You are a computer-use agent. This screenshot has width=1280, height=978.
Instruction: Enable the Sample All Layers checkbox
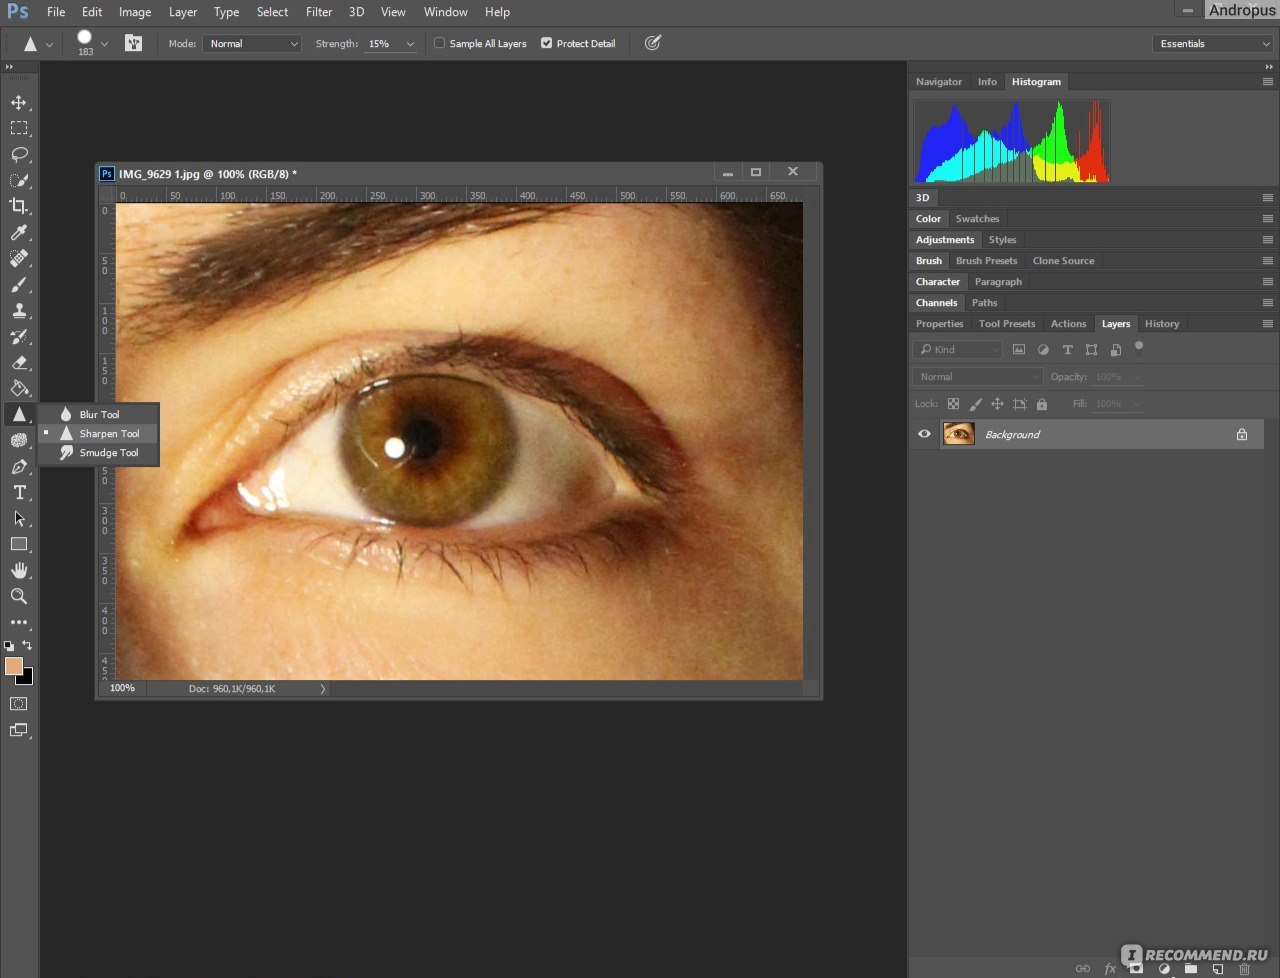[440, 43]
